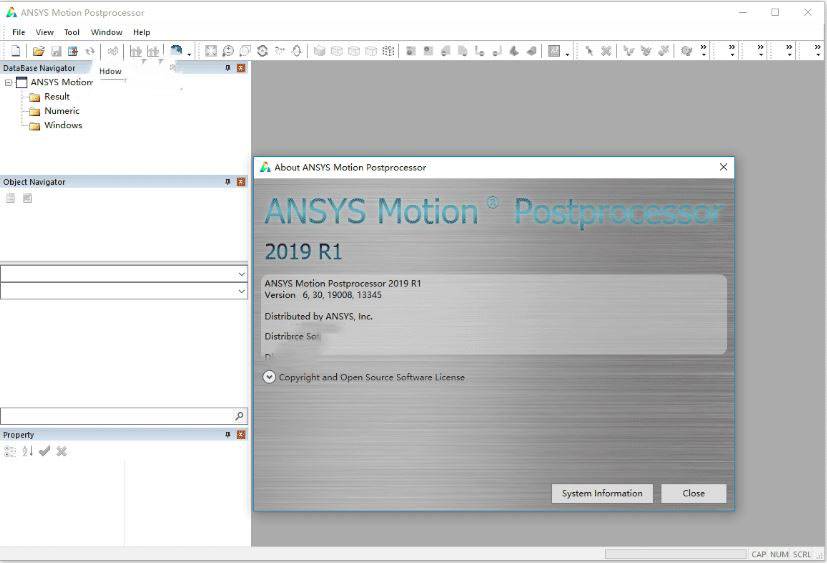Click the checkmark apply icon in Property panel
Screen dimensions: 827x564
tap(44, 451)
